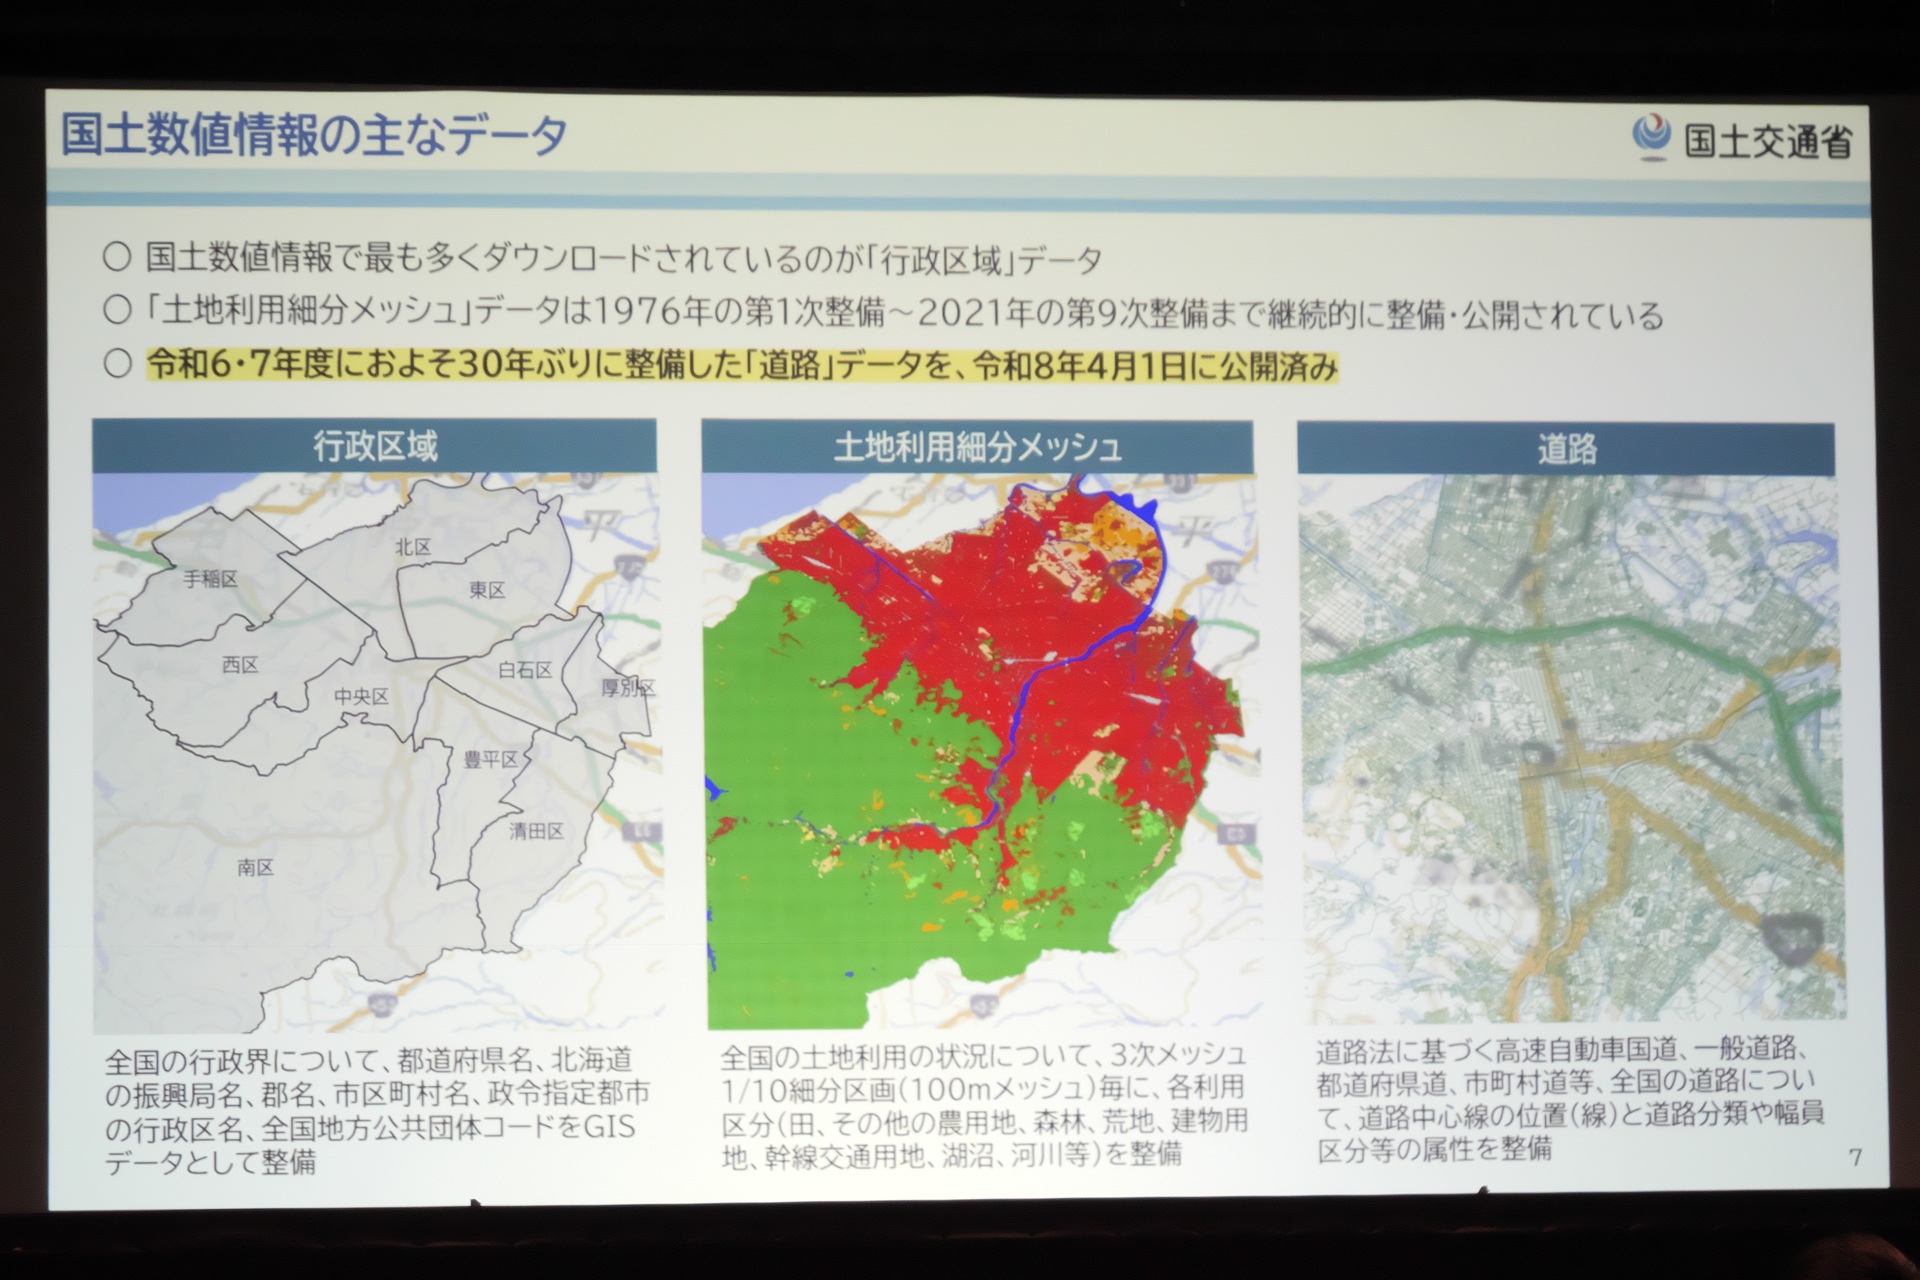Click the bullet circle before 国土数値情報で最も多く
This screenshot has height=1280, width=1920.
117,258
